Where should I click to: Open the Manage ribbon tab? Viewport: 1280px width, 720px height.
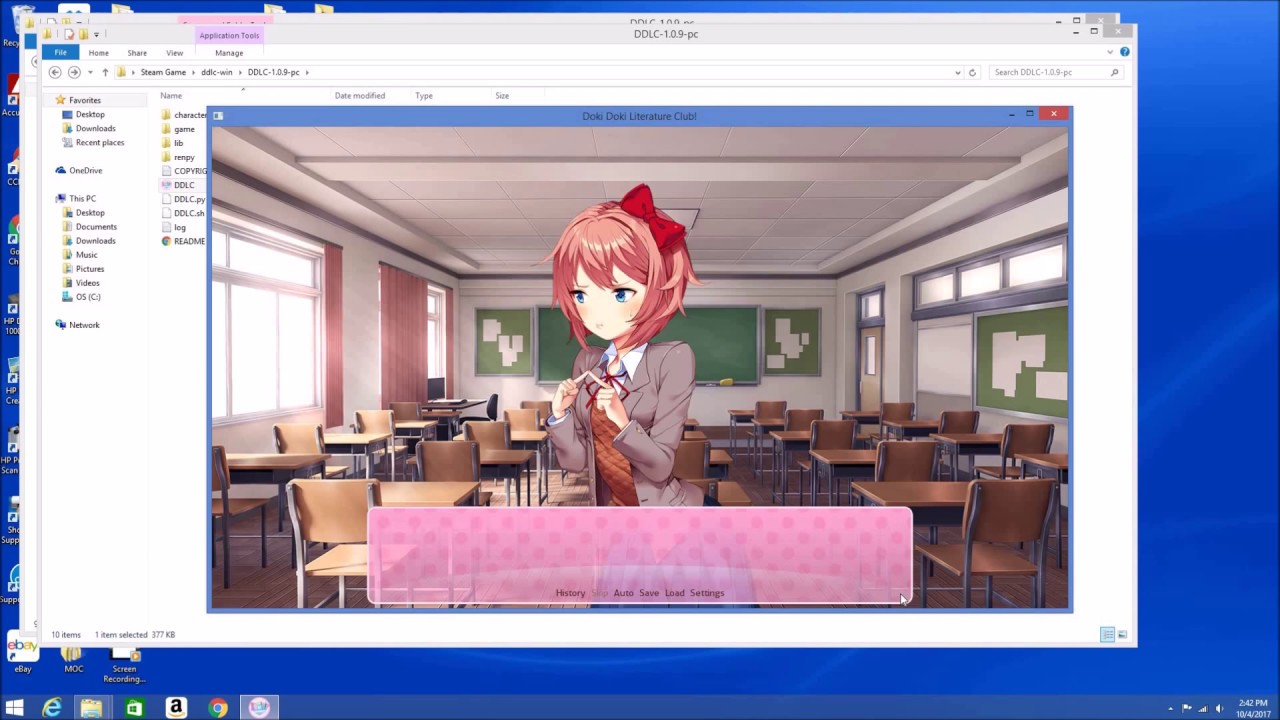(229, 53)
